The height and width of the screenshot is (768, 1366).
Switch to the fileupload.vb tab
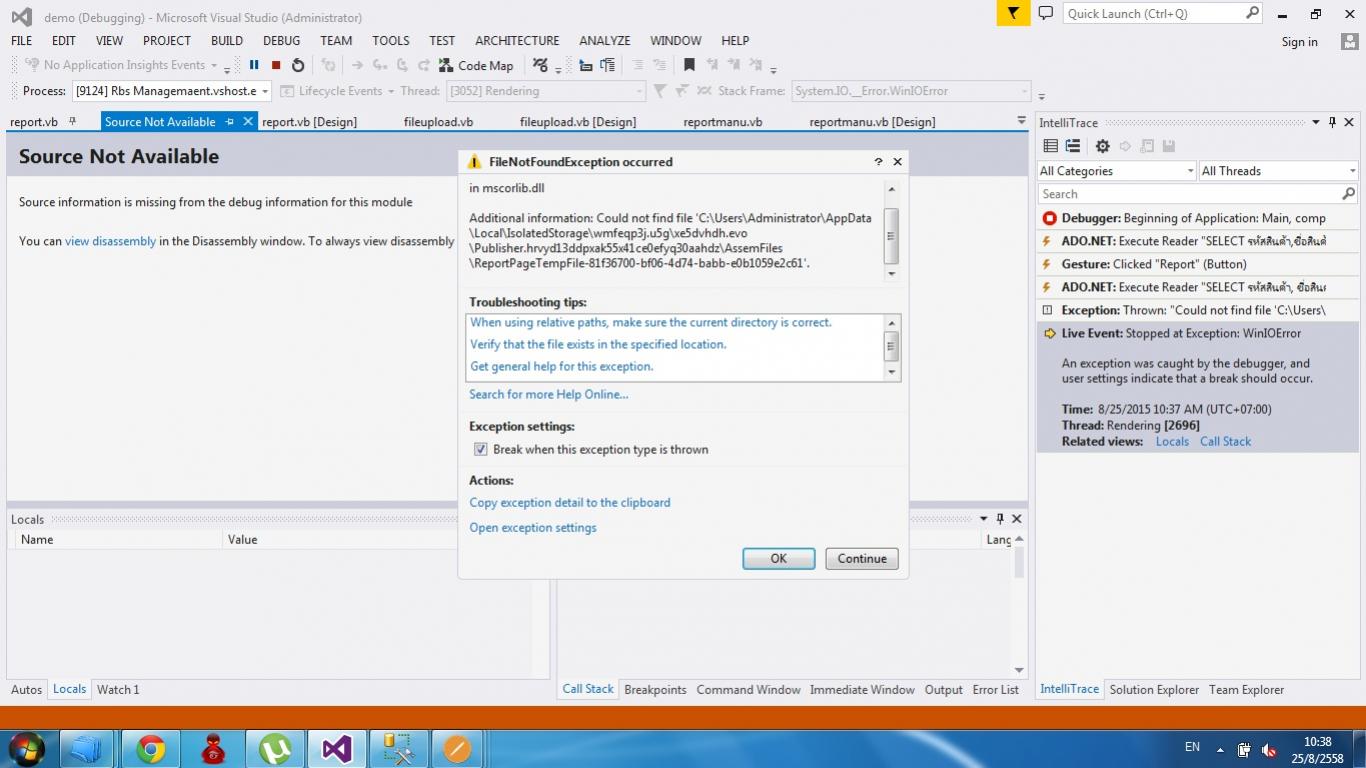(x=438, y=122)
